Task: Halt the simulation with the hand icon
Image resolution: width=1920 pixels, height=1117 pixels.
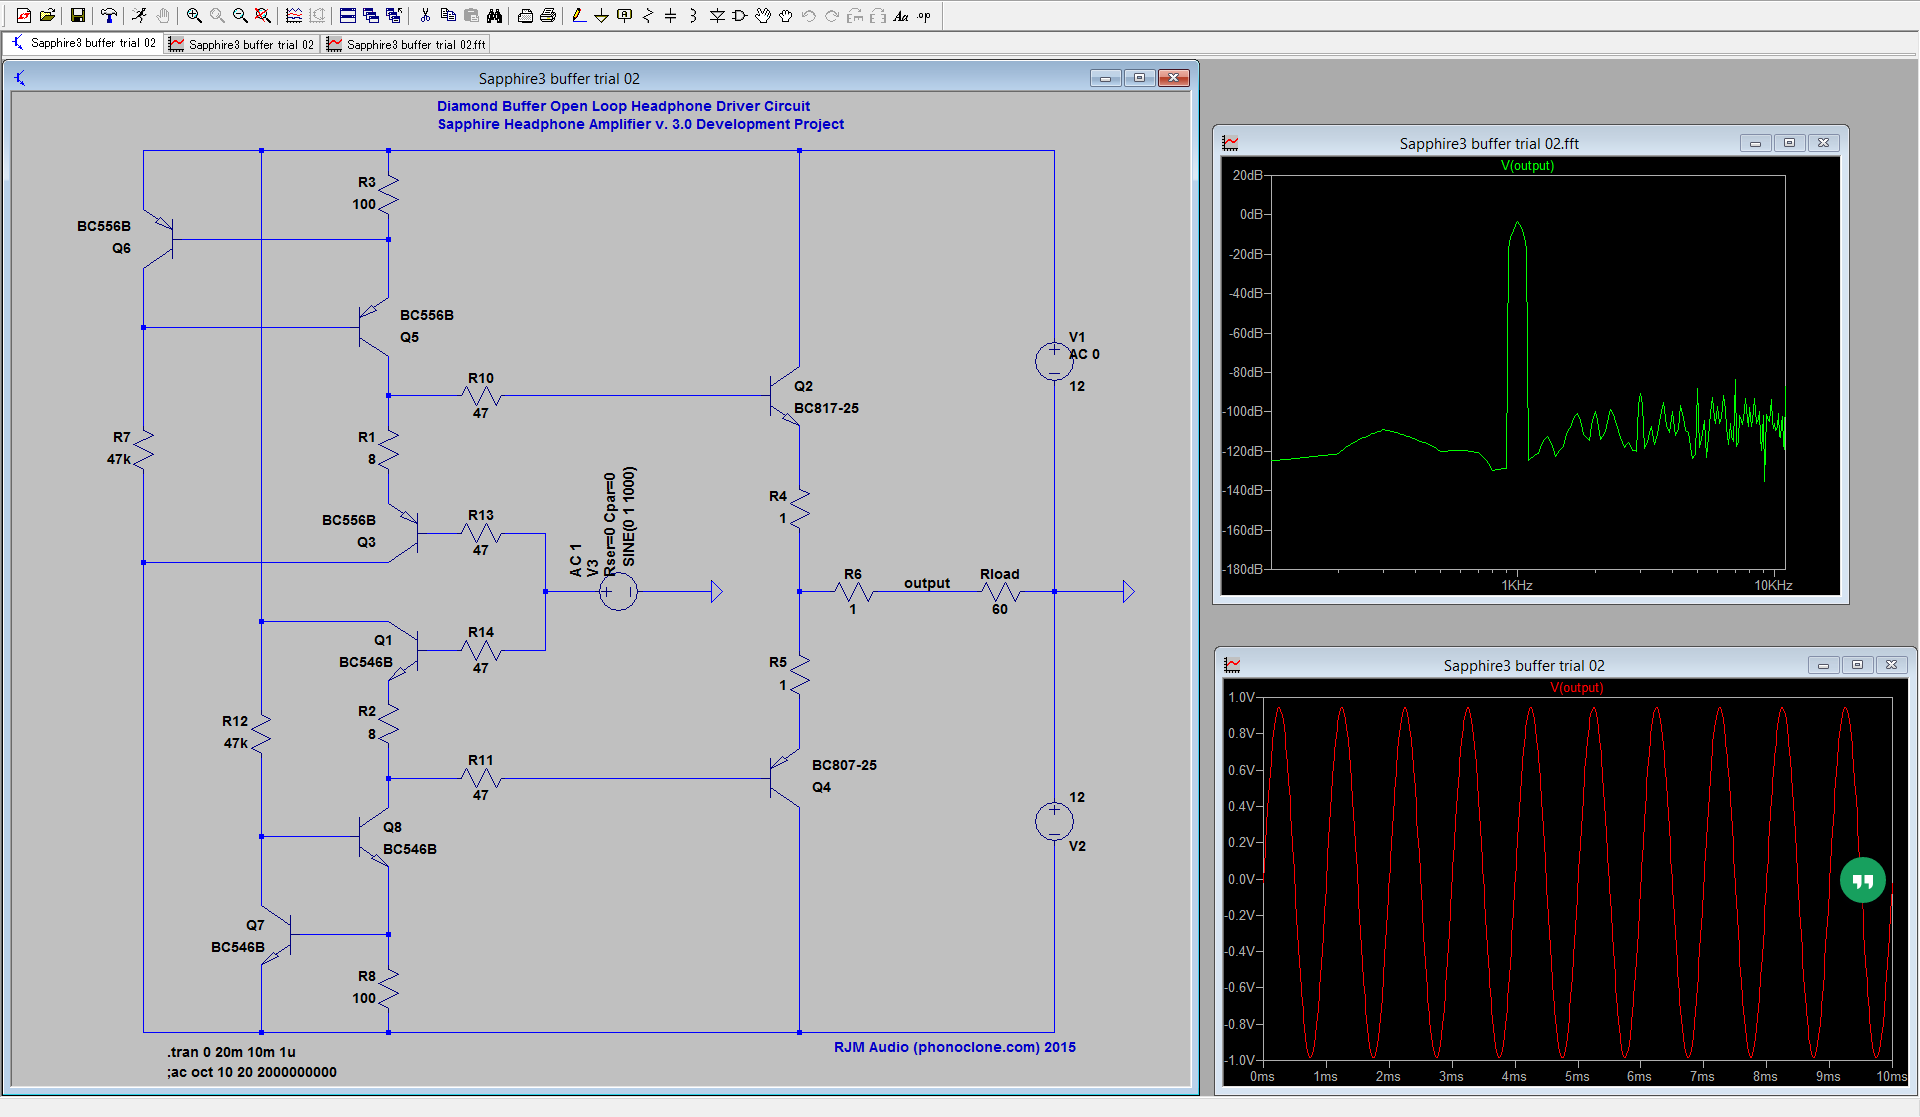Action: tap(163, 15)
